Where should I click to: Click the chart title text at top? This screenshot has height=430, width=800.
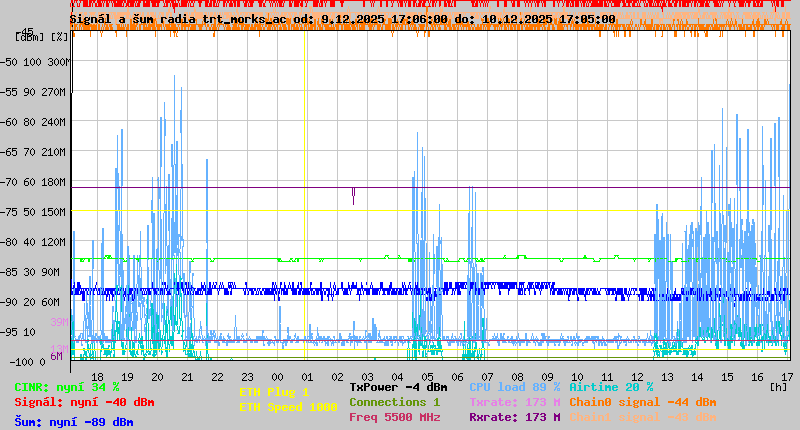[x=342, y=19]
